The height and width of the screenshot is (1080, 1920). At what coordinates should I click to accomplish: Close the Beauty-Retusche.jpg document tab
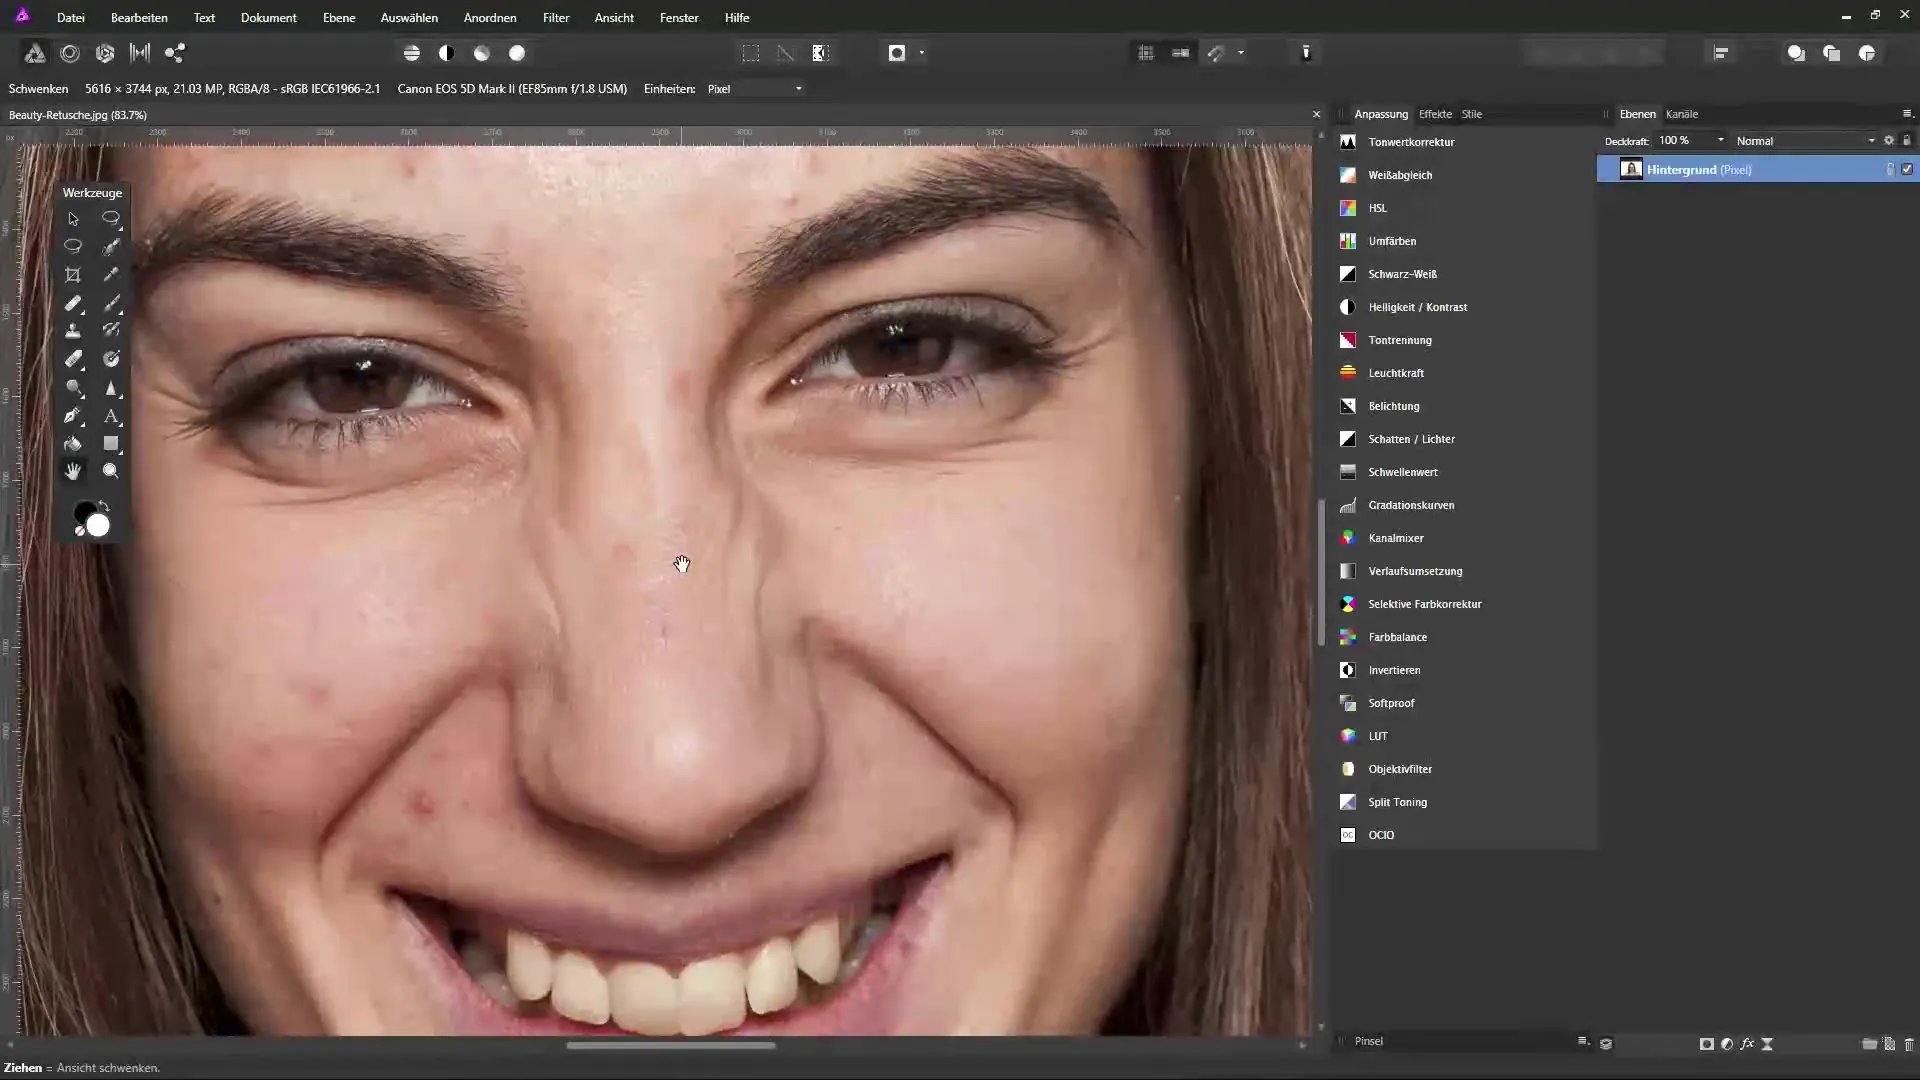point(1316,115)
